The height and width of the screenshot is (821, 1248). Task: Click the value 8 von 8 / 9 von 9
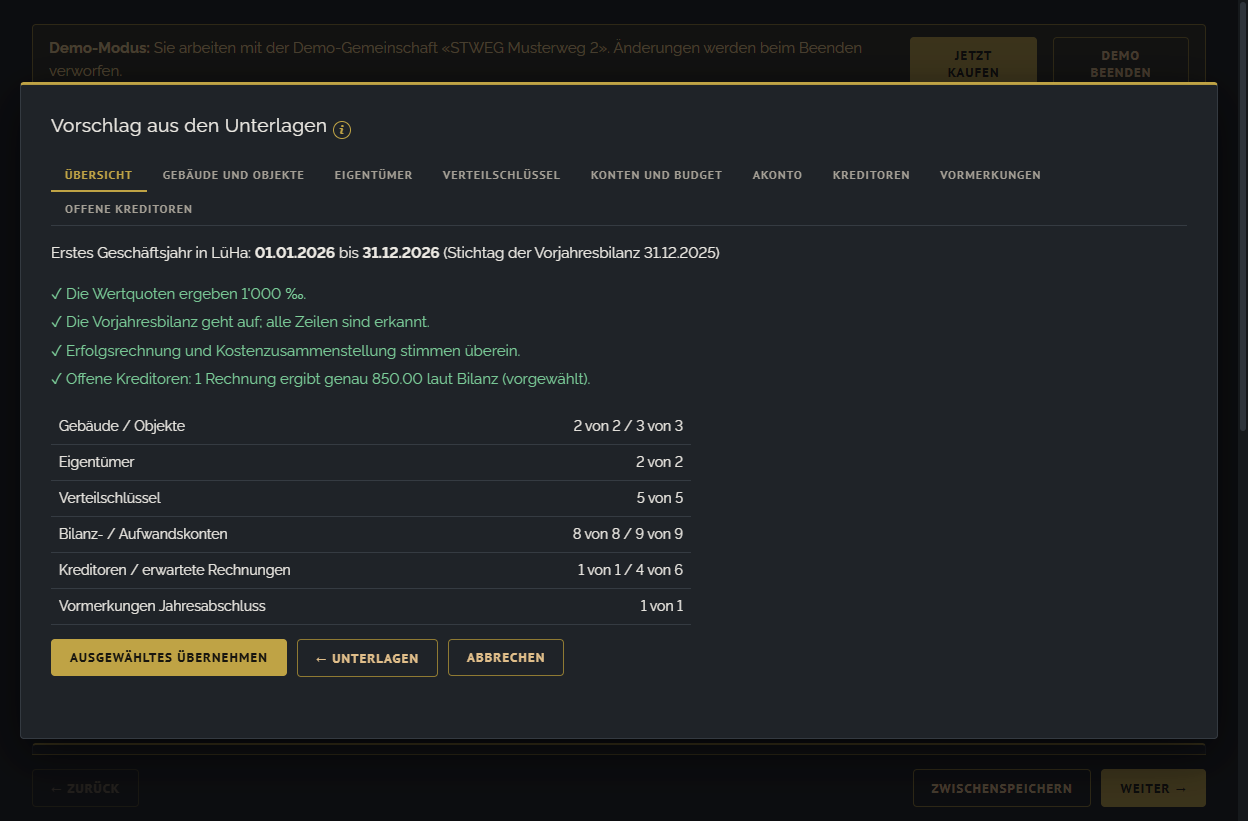click(628, 534)
